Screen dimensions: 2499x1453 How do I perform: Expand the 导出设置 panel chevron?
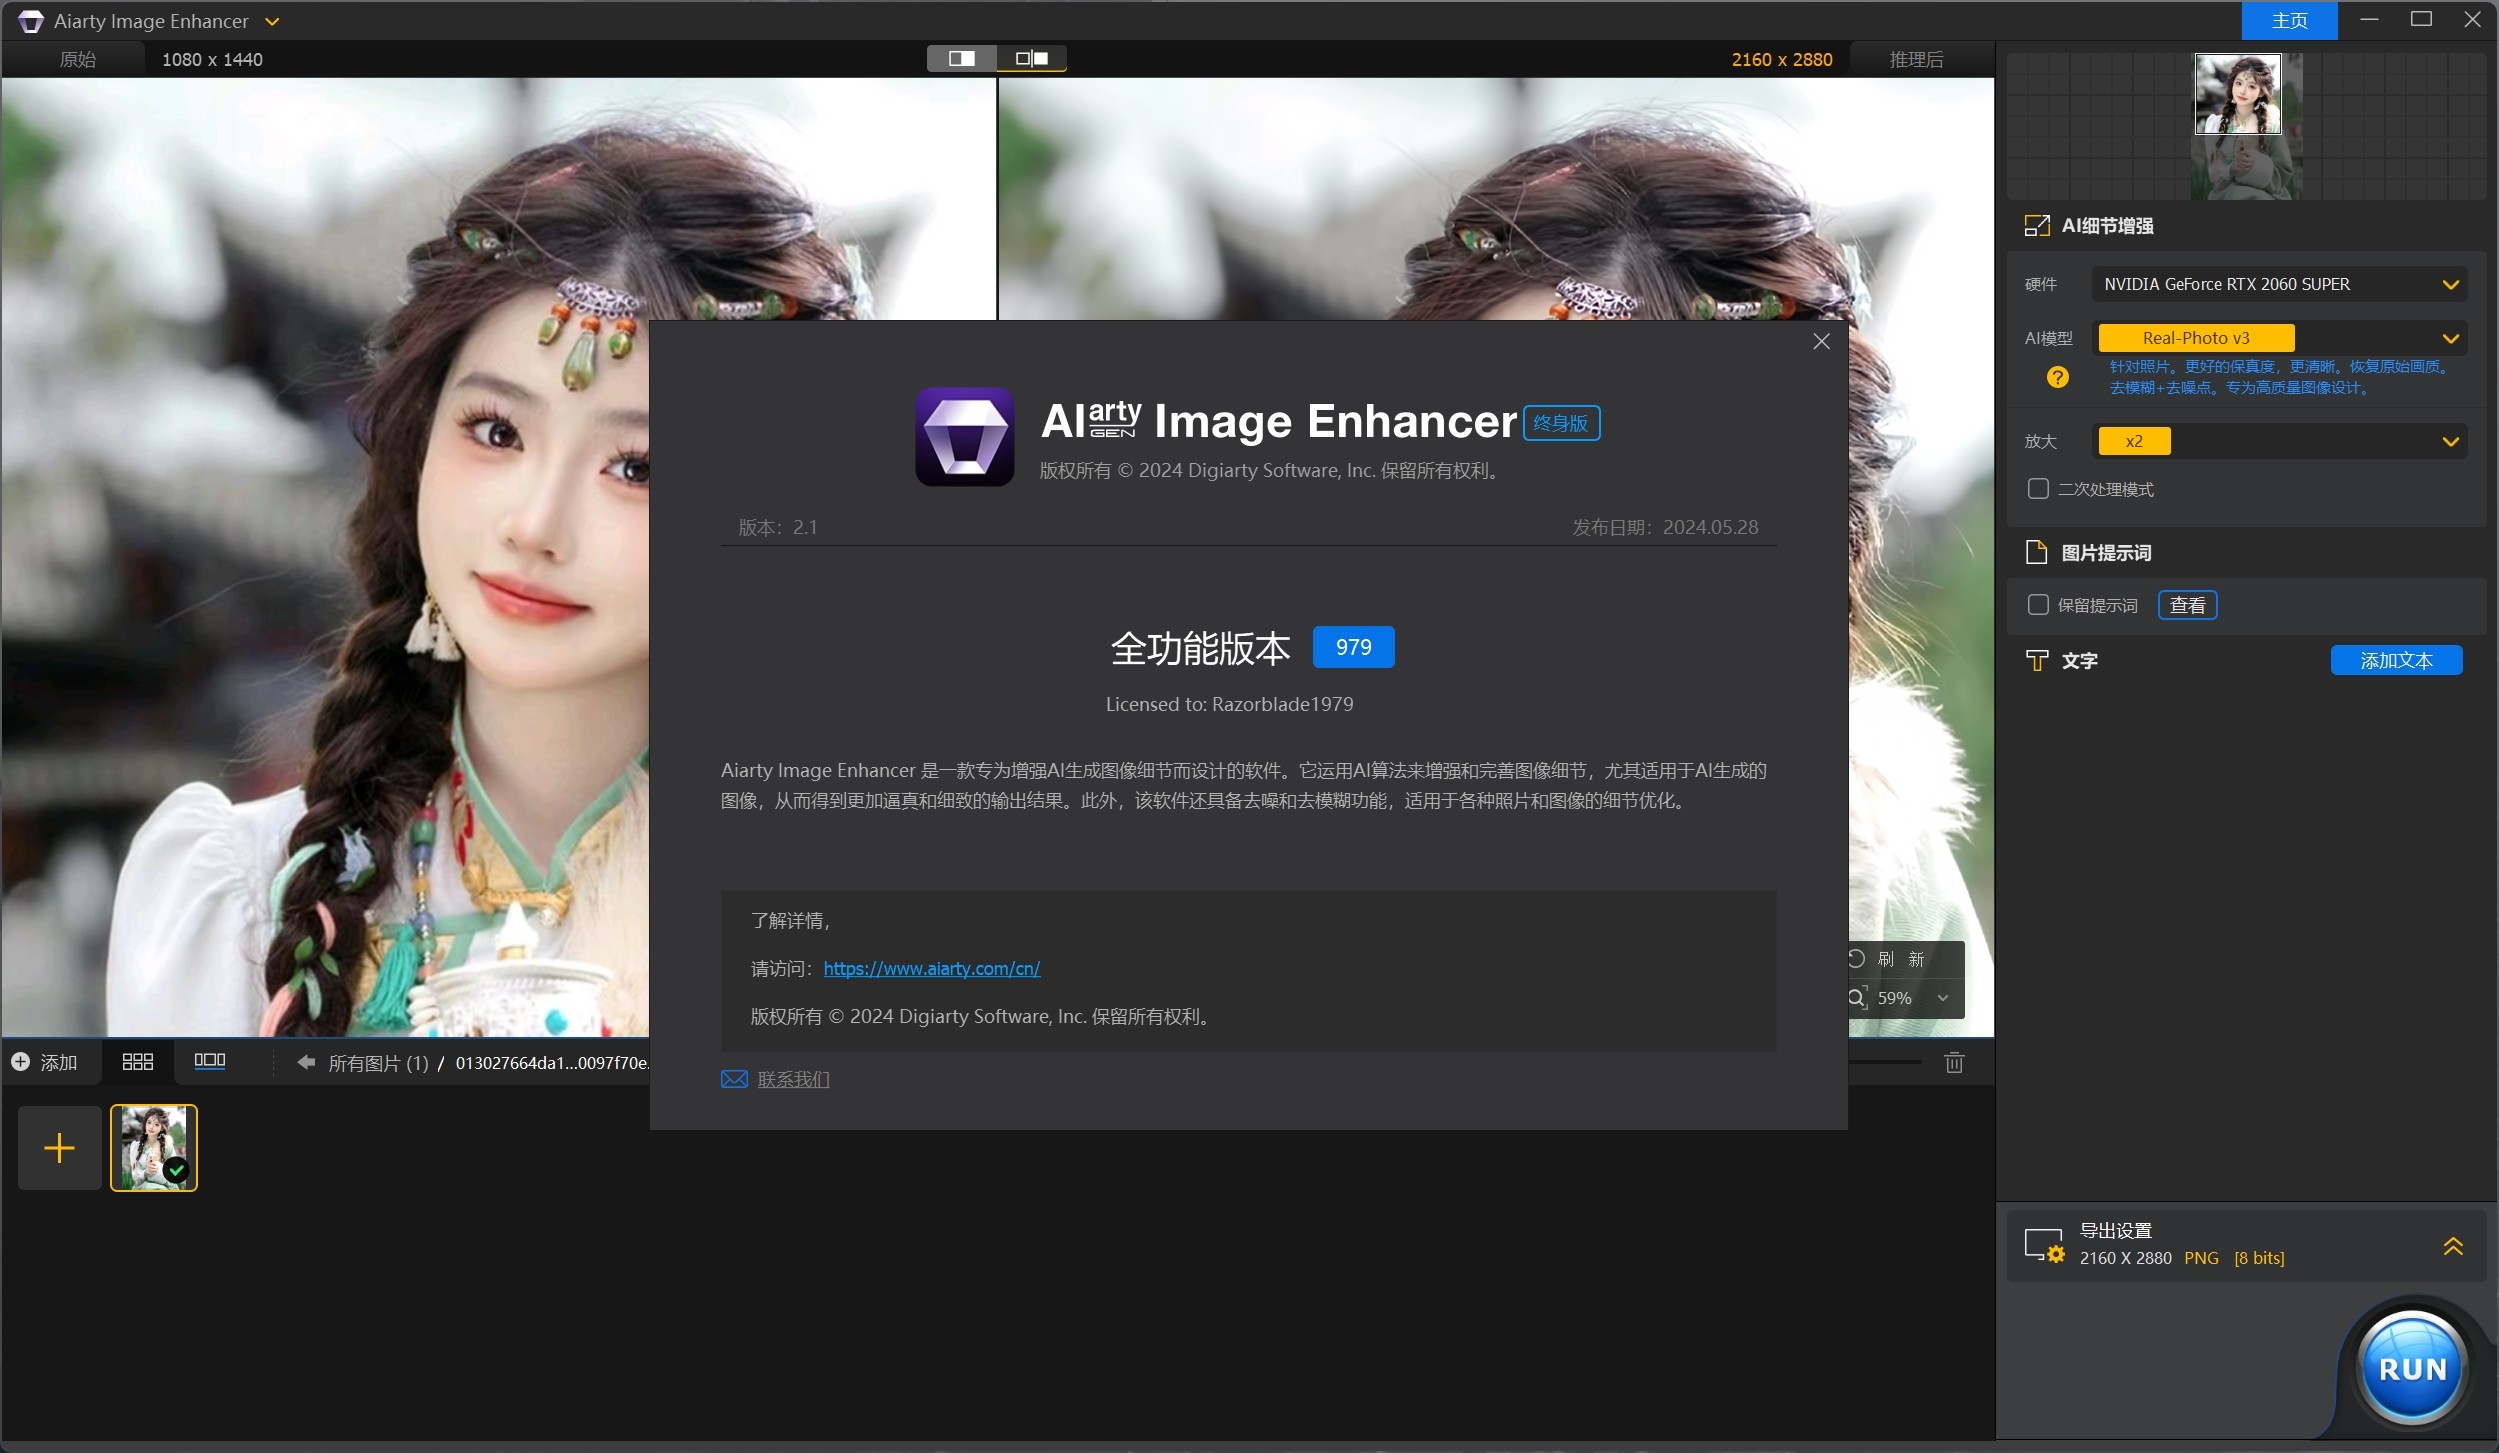click(2453, 1246)
